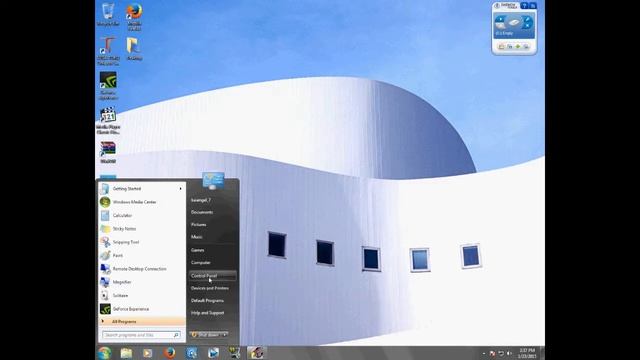Open the taskbar clock and date
The height and width of the screenshot is (360, 640).
click(527, 353)
